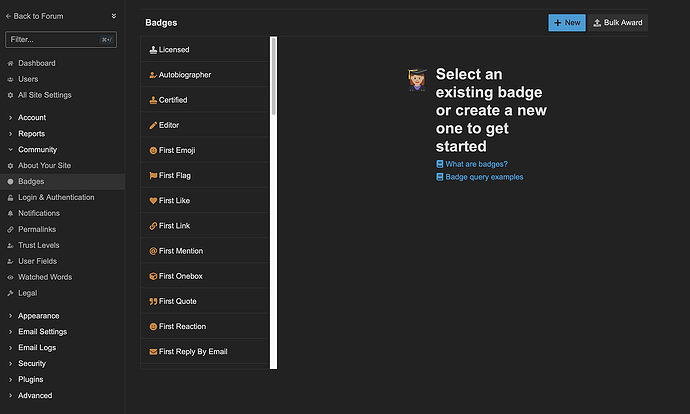Click the First Quote badge icon
This screenshot has width=690, height=414.
click(x=153, y=301)
